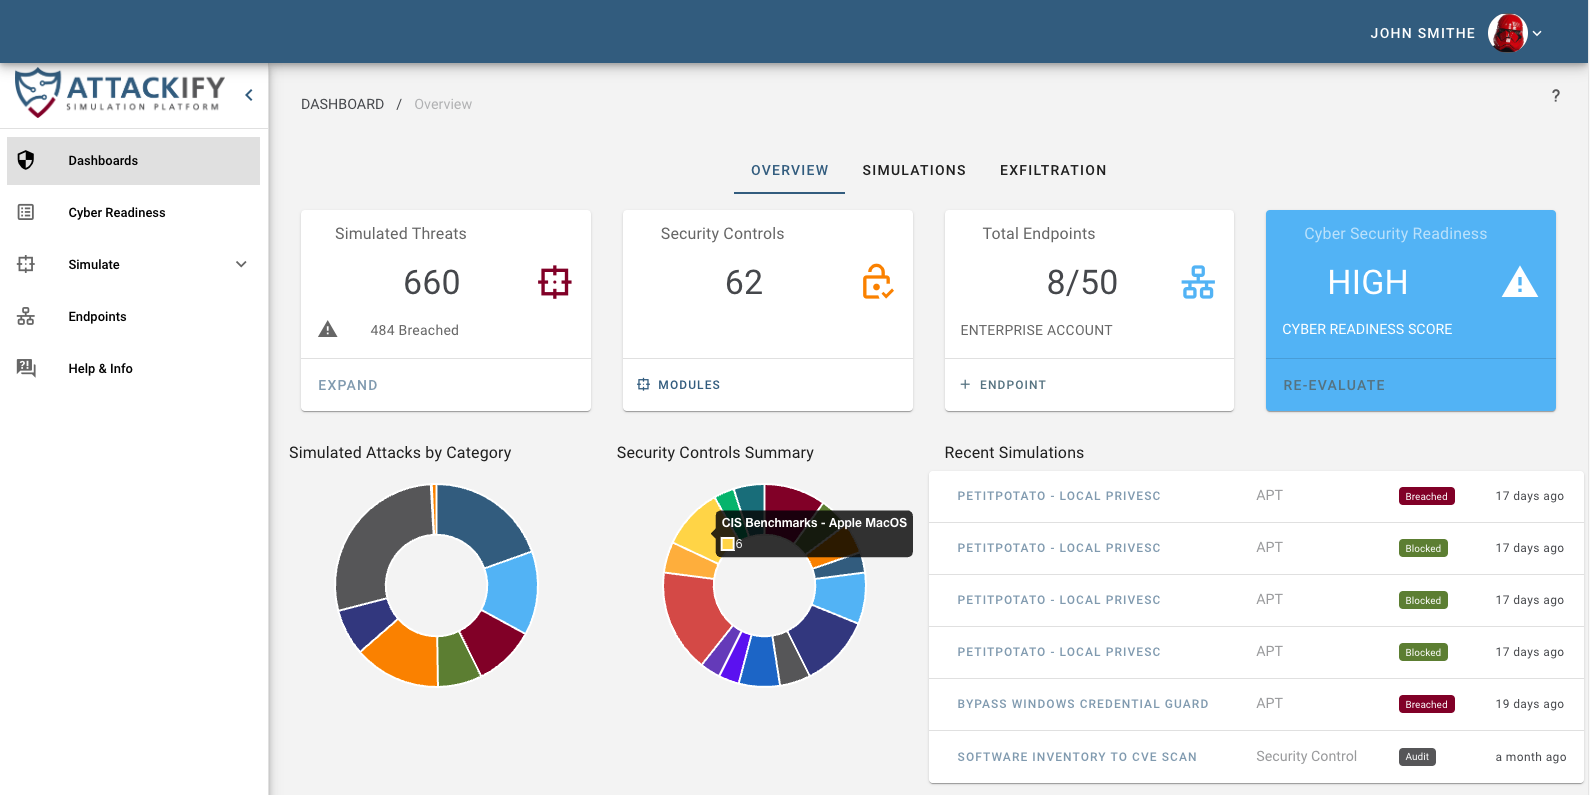The image size is (1590, 795).
Task: Click the ENDPOINT button label
Action: click(1013, 384)
